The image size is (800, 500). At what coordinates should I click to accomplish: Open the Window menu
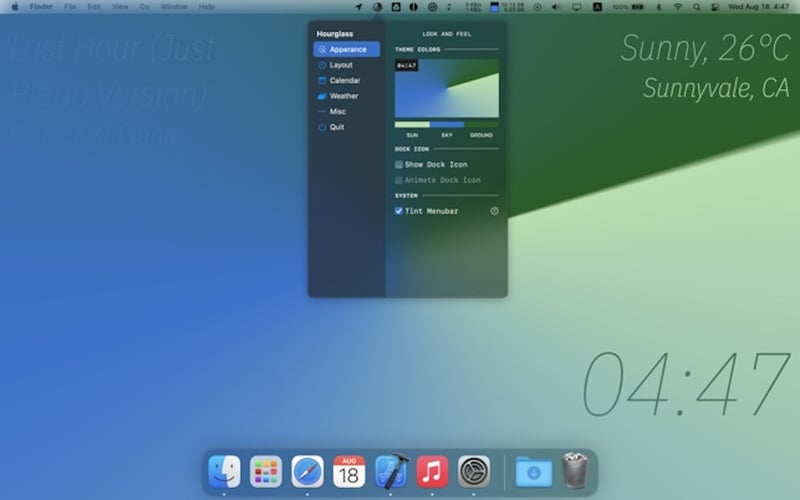pyautogui.click(x=174, y=7)
